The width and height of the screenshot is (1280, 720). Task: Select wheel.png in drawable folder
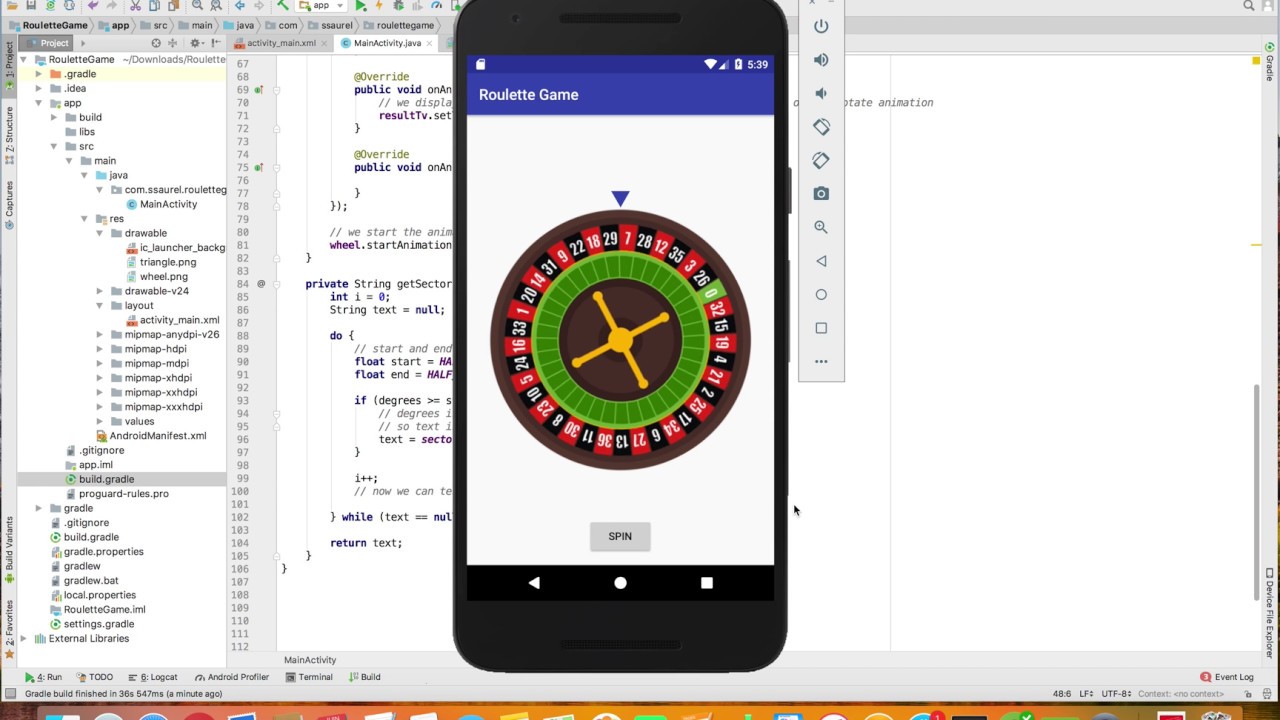pos(156,276)
